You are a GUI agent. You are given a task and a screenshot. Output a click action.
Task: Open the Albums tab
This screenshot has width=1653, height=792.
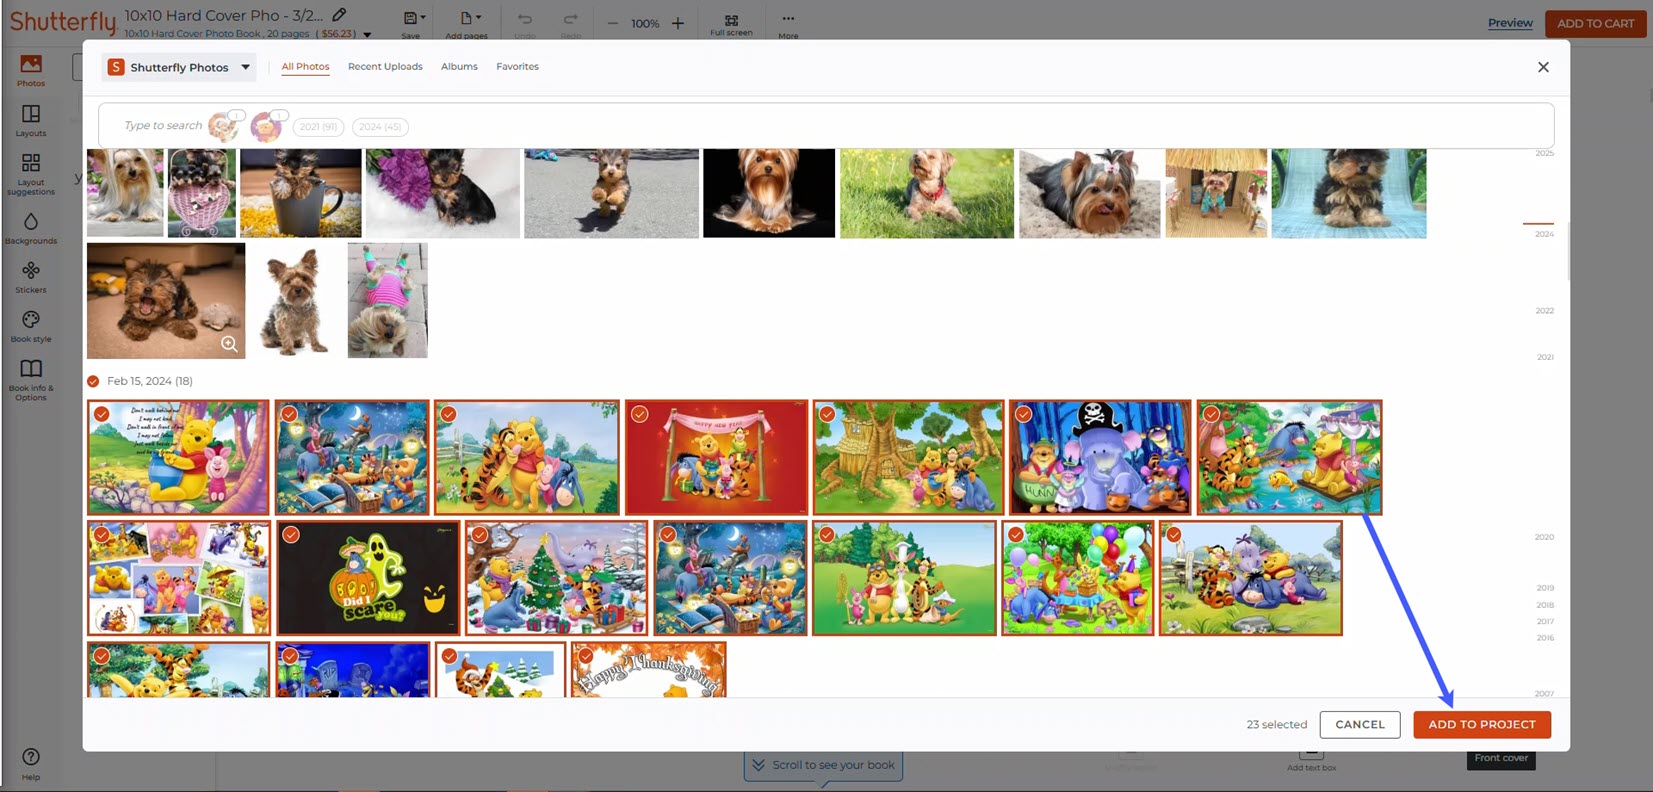(x=459, y=66)
